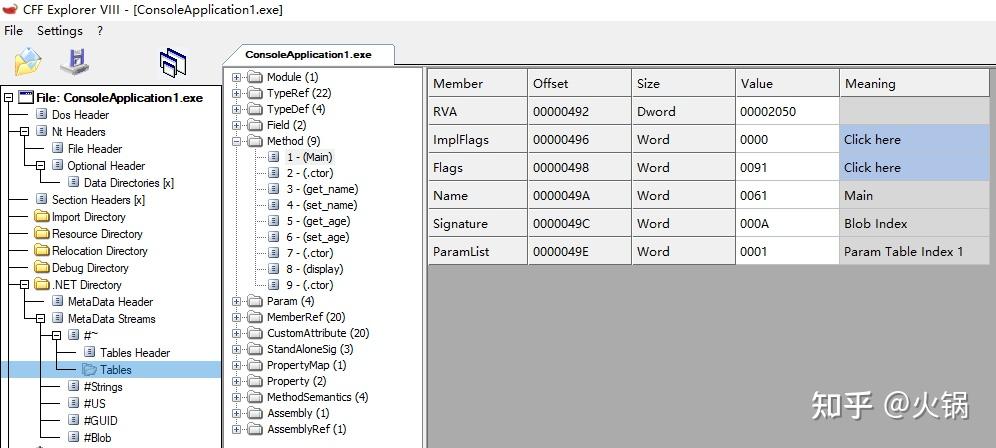Image resolution: width=996 pixels, height=448 pixels.
Task: Collapse the MetaData Streams node
Action: 42,319
